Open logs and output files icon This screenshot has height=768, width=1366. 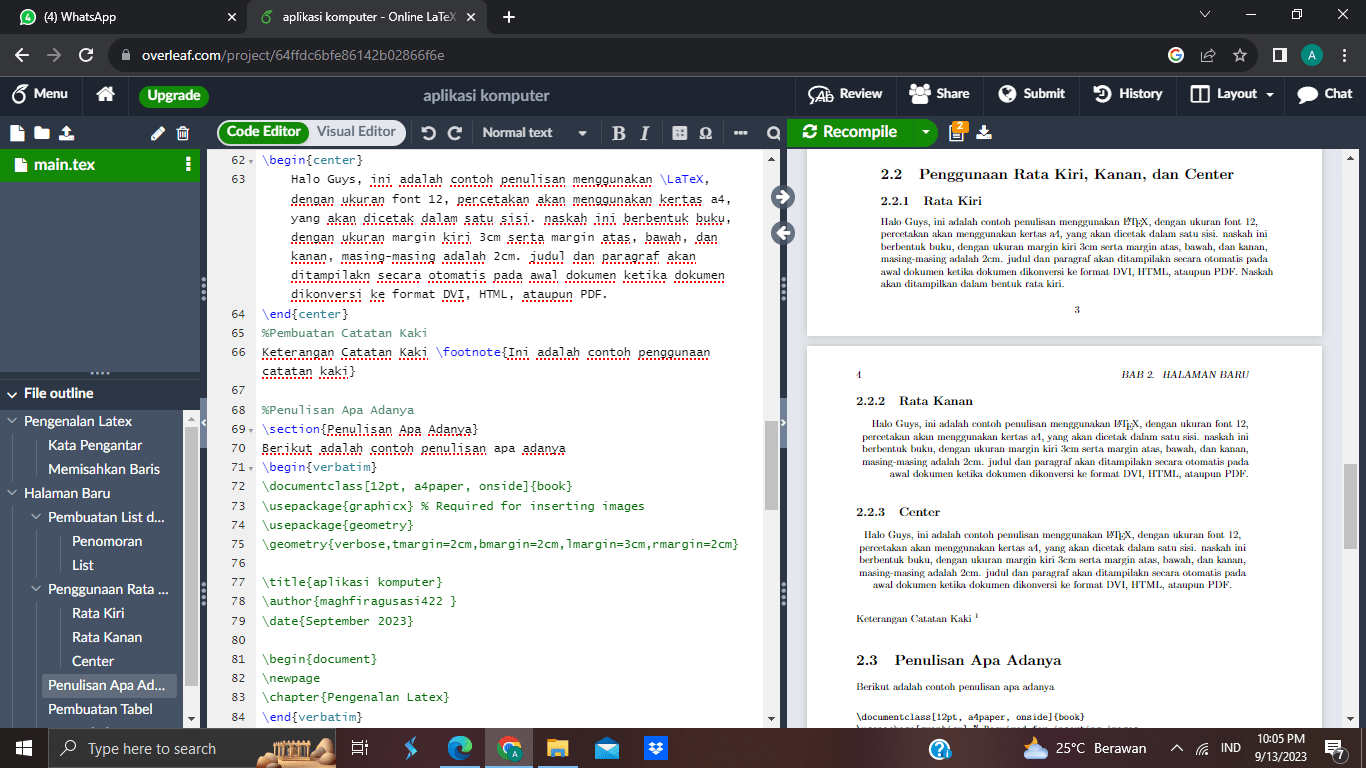coord(957,132)
